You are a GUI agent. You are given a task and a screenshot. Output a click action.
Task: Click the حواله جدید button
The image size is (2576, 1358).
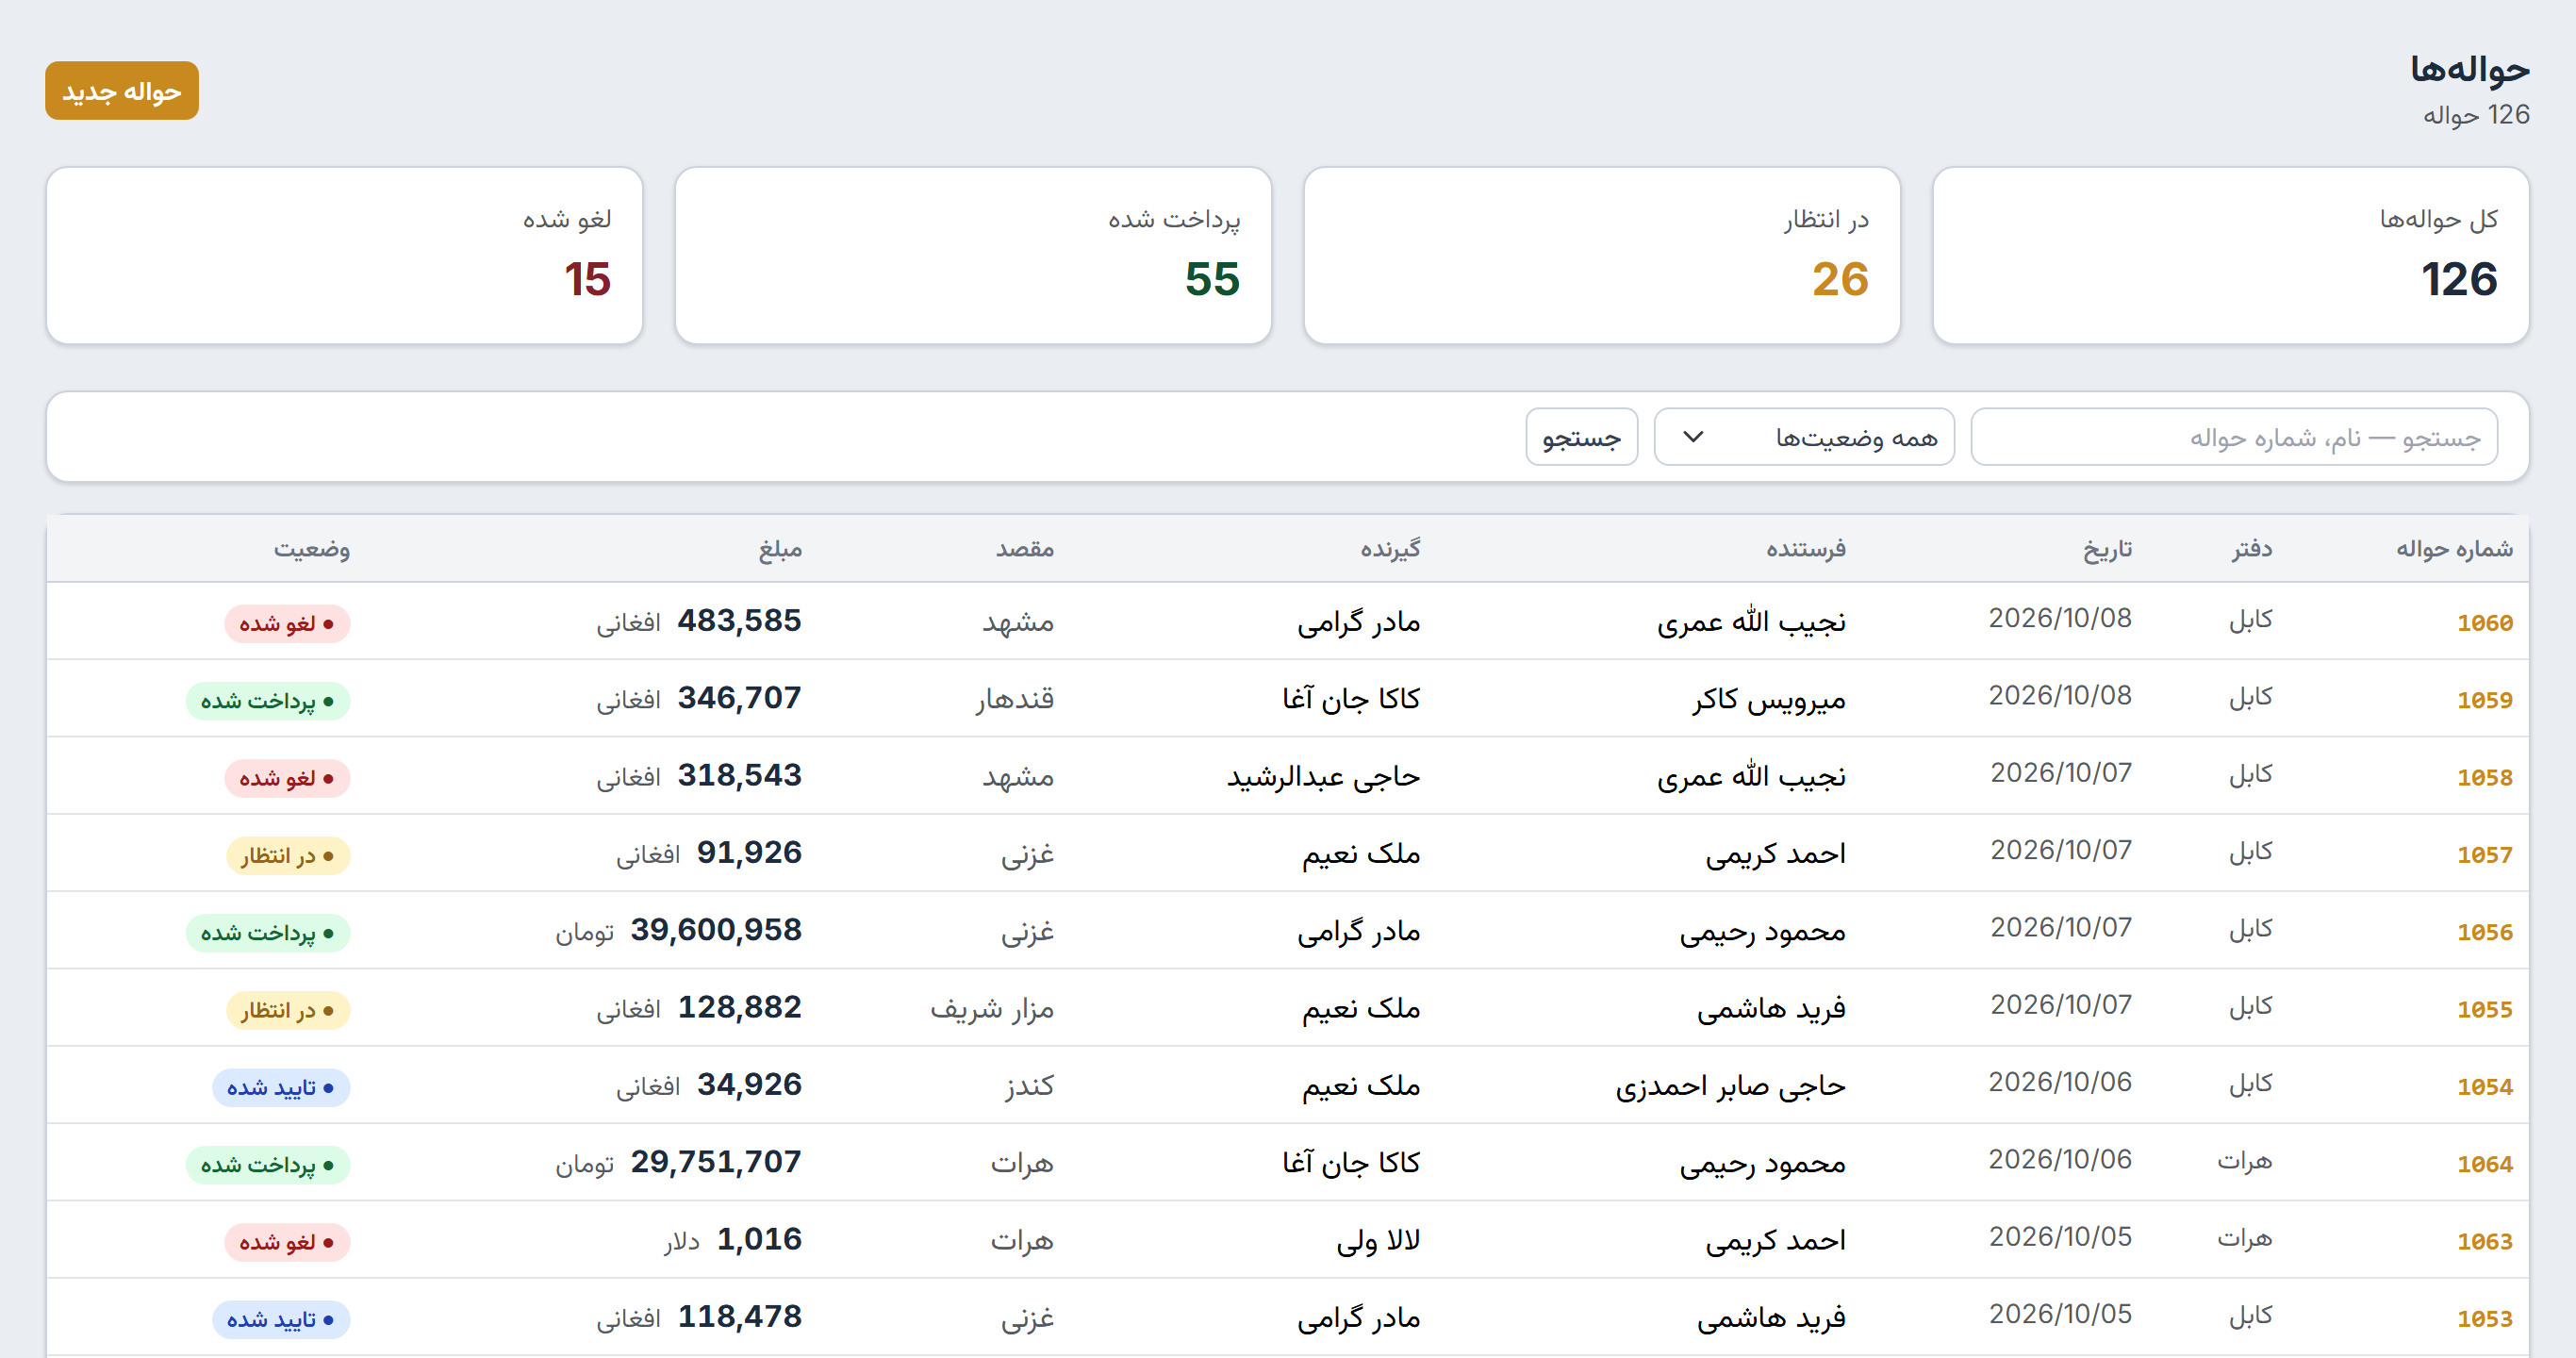122,91
